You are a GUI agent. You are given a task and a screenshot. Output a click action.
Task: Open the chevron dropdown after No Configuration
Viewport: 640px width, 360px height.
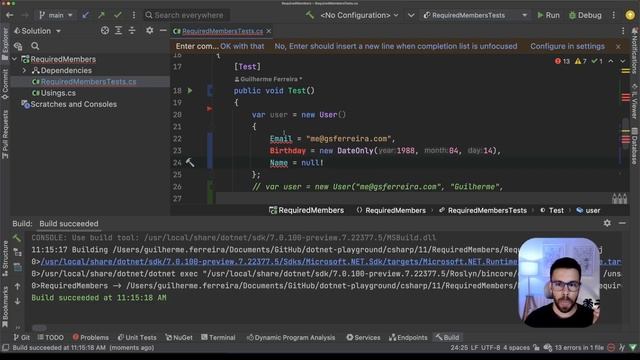point(411,15)
